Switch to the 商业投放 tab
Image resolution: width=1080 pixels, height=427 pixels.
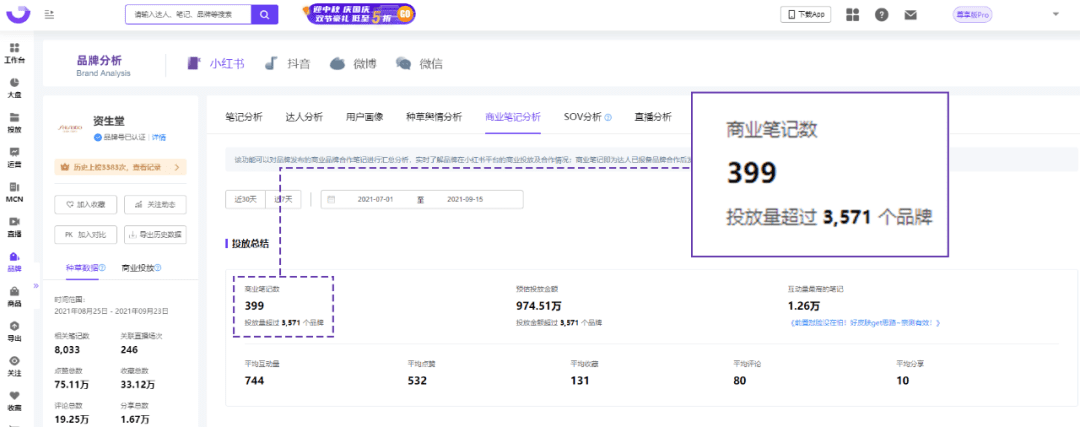(136, 268)
